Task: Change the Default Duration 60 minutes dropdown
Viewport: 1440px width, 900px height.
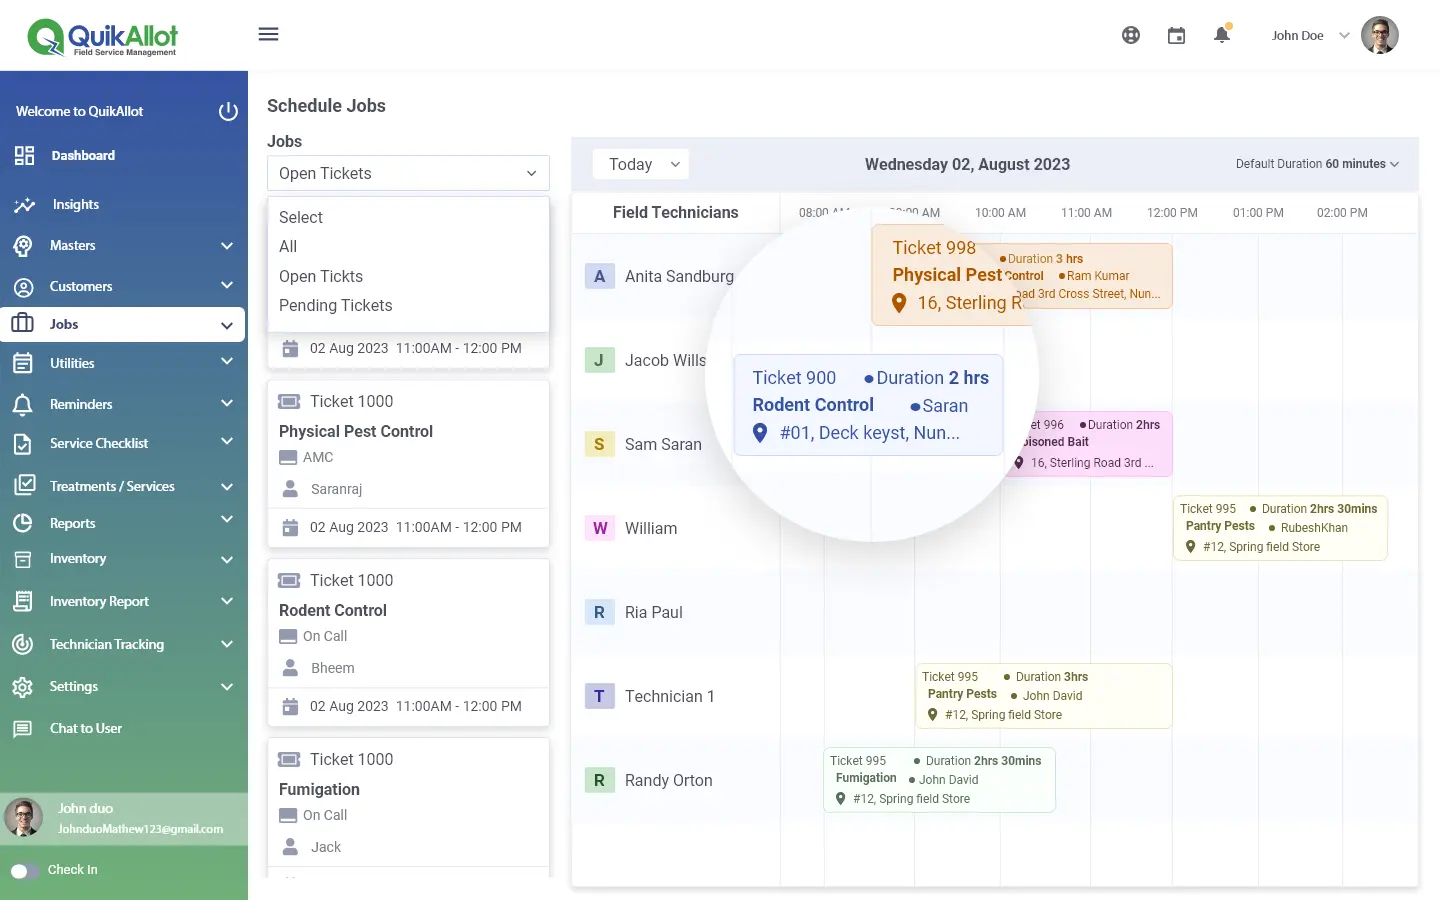Action: point(1315,163)
